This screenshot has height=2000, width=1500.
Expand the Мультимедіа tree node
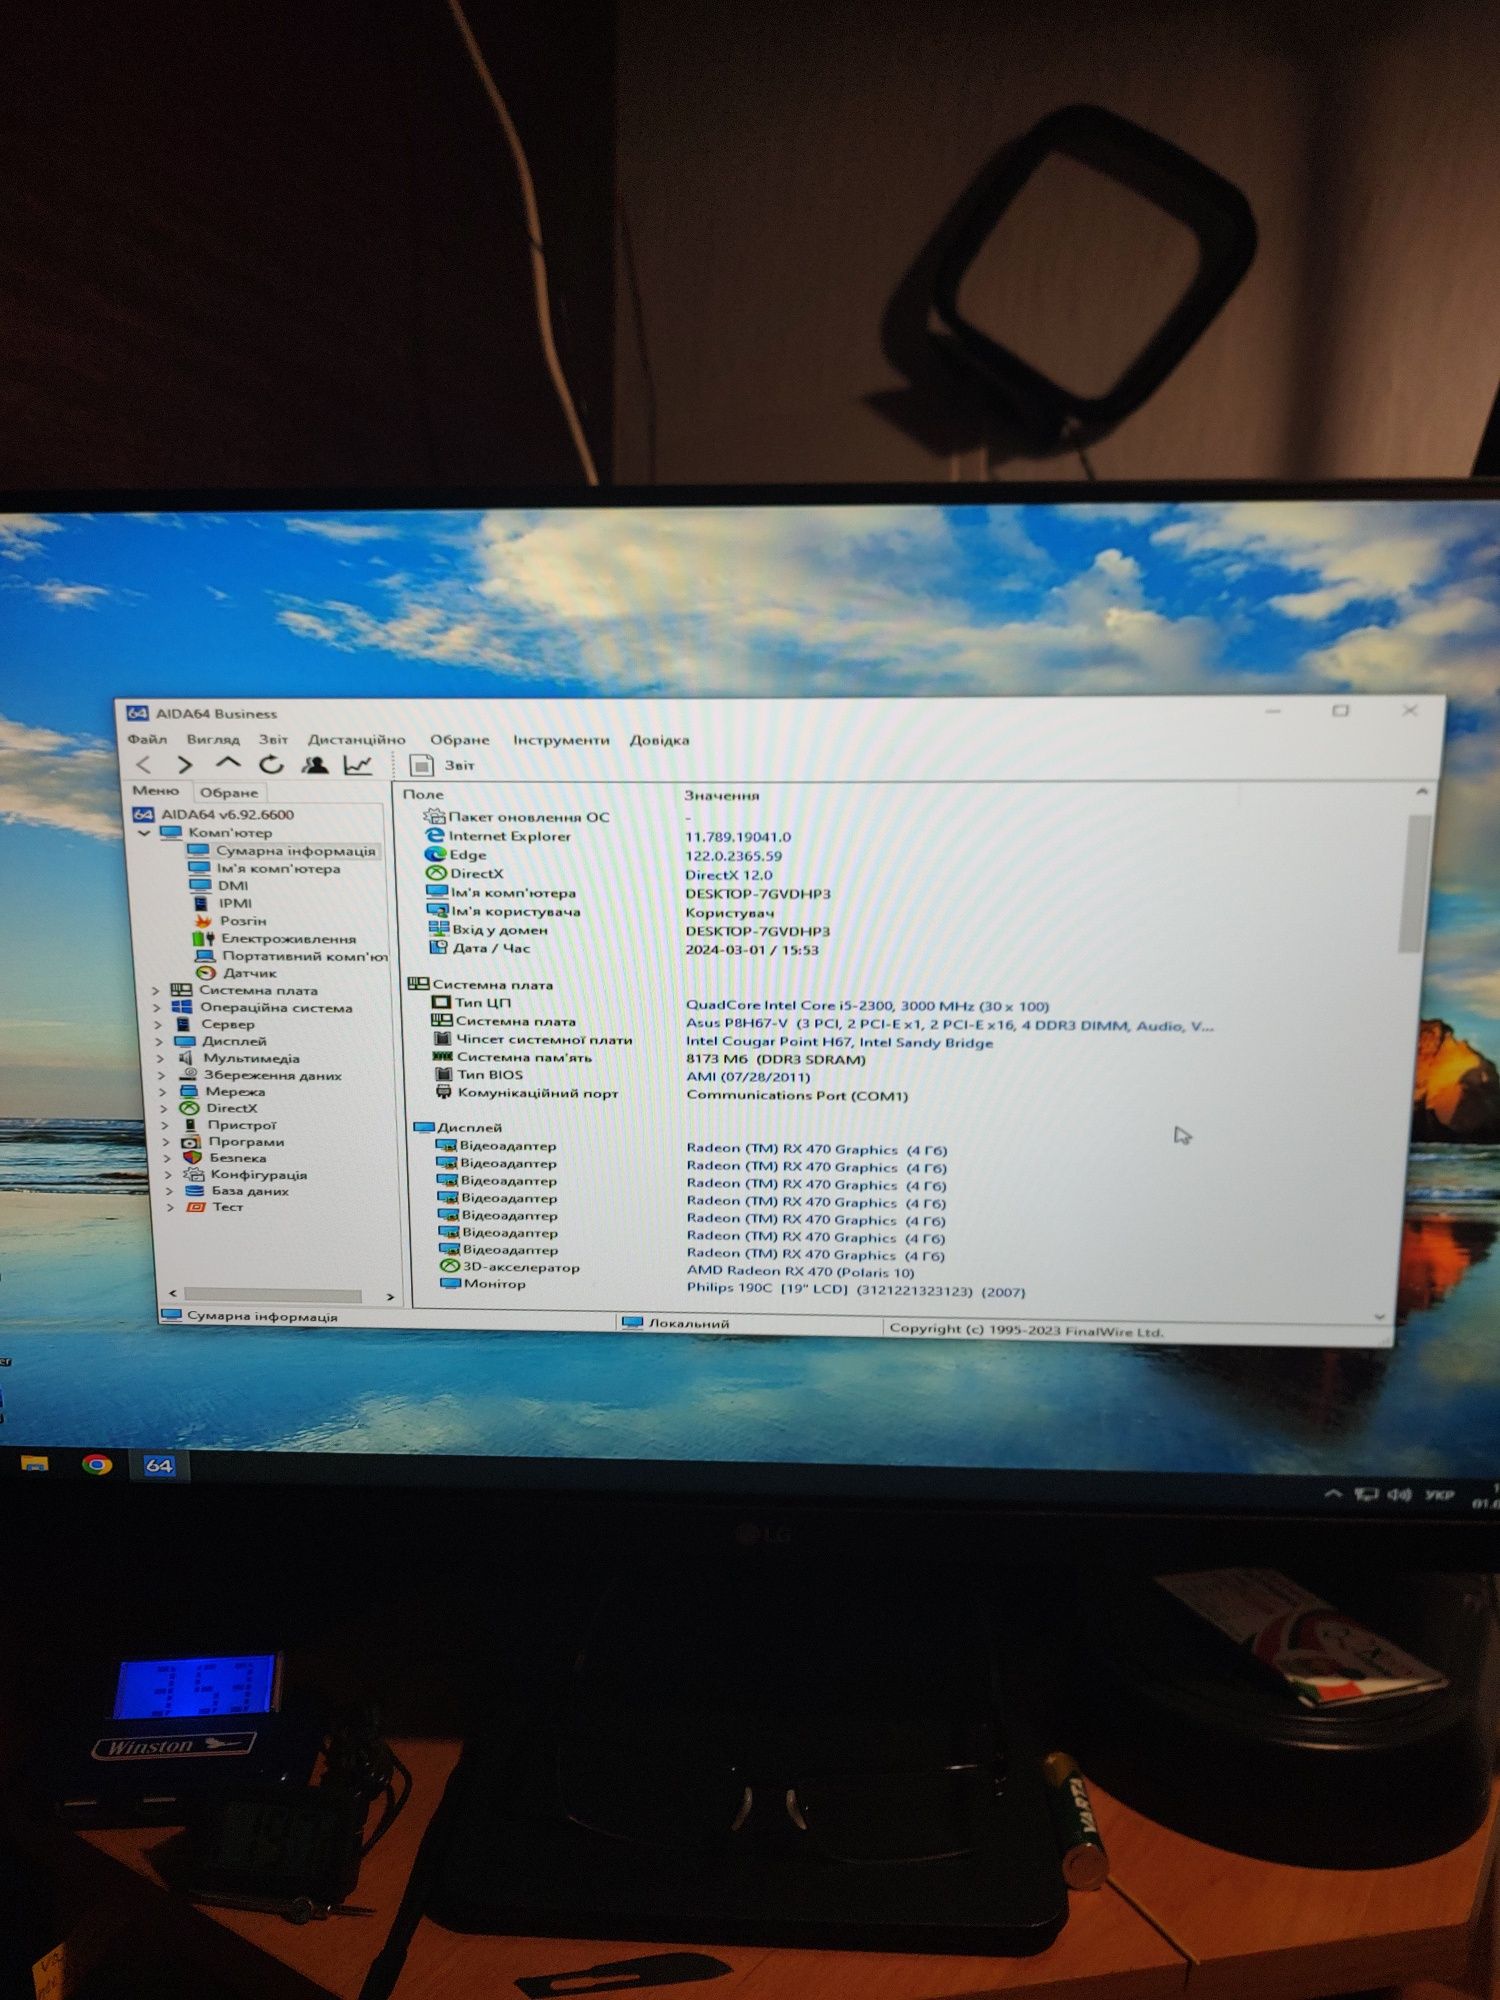[x=160, y=1059]
